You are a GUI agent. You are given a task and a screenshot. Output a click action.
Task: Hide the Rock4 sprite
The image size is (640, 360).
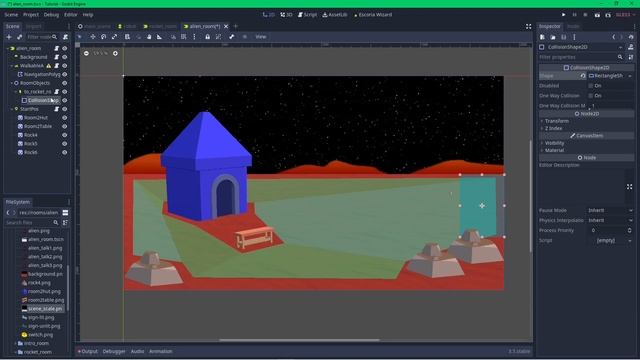(64, 135)
